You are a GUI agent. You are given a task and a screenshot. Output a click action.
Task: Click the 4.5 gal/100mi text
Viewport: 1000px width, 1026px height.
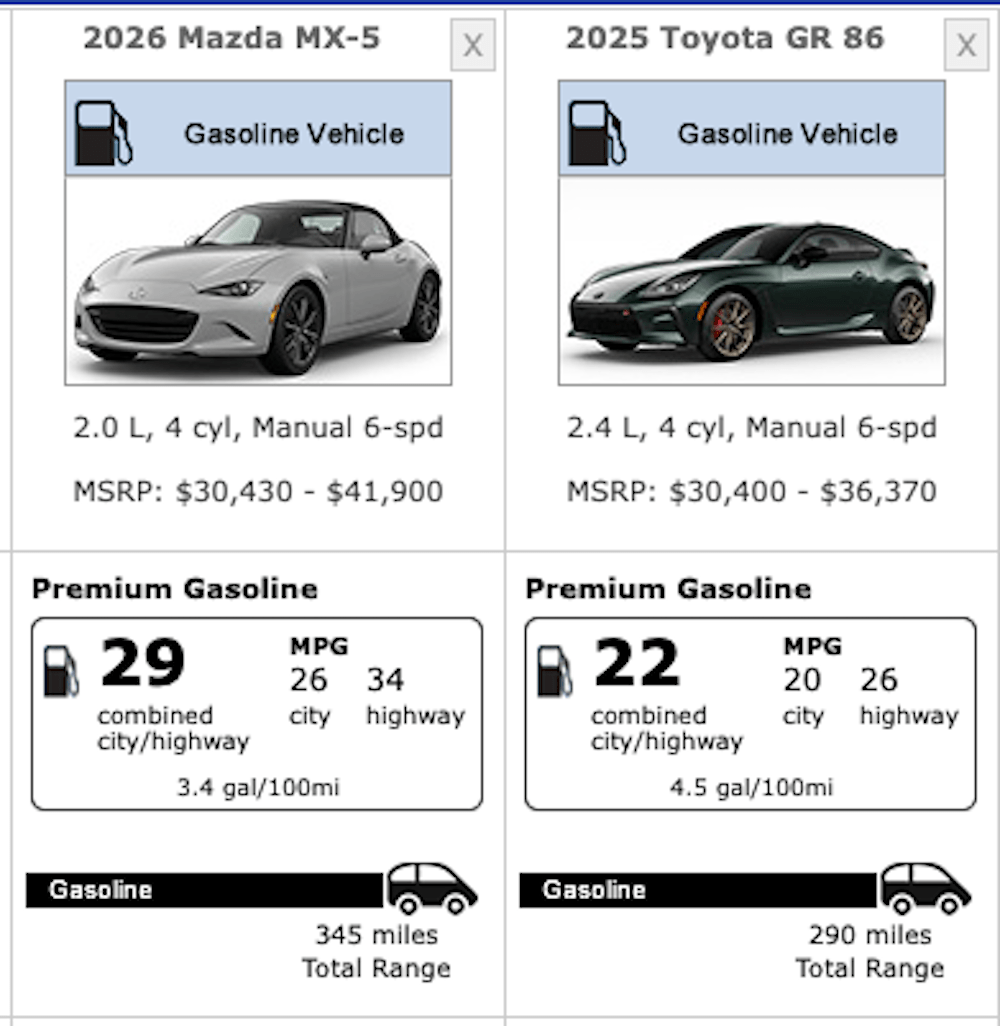[751, 787]
